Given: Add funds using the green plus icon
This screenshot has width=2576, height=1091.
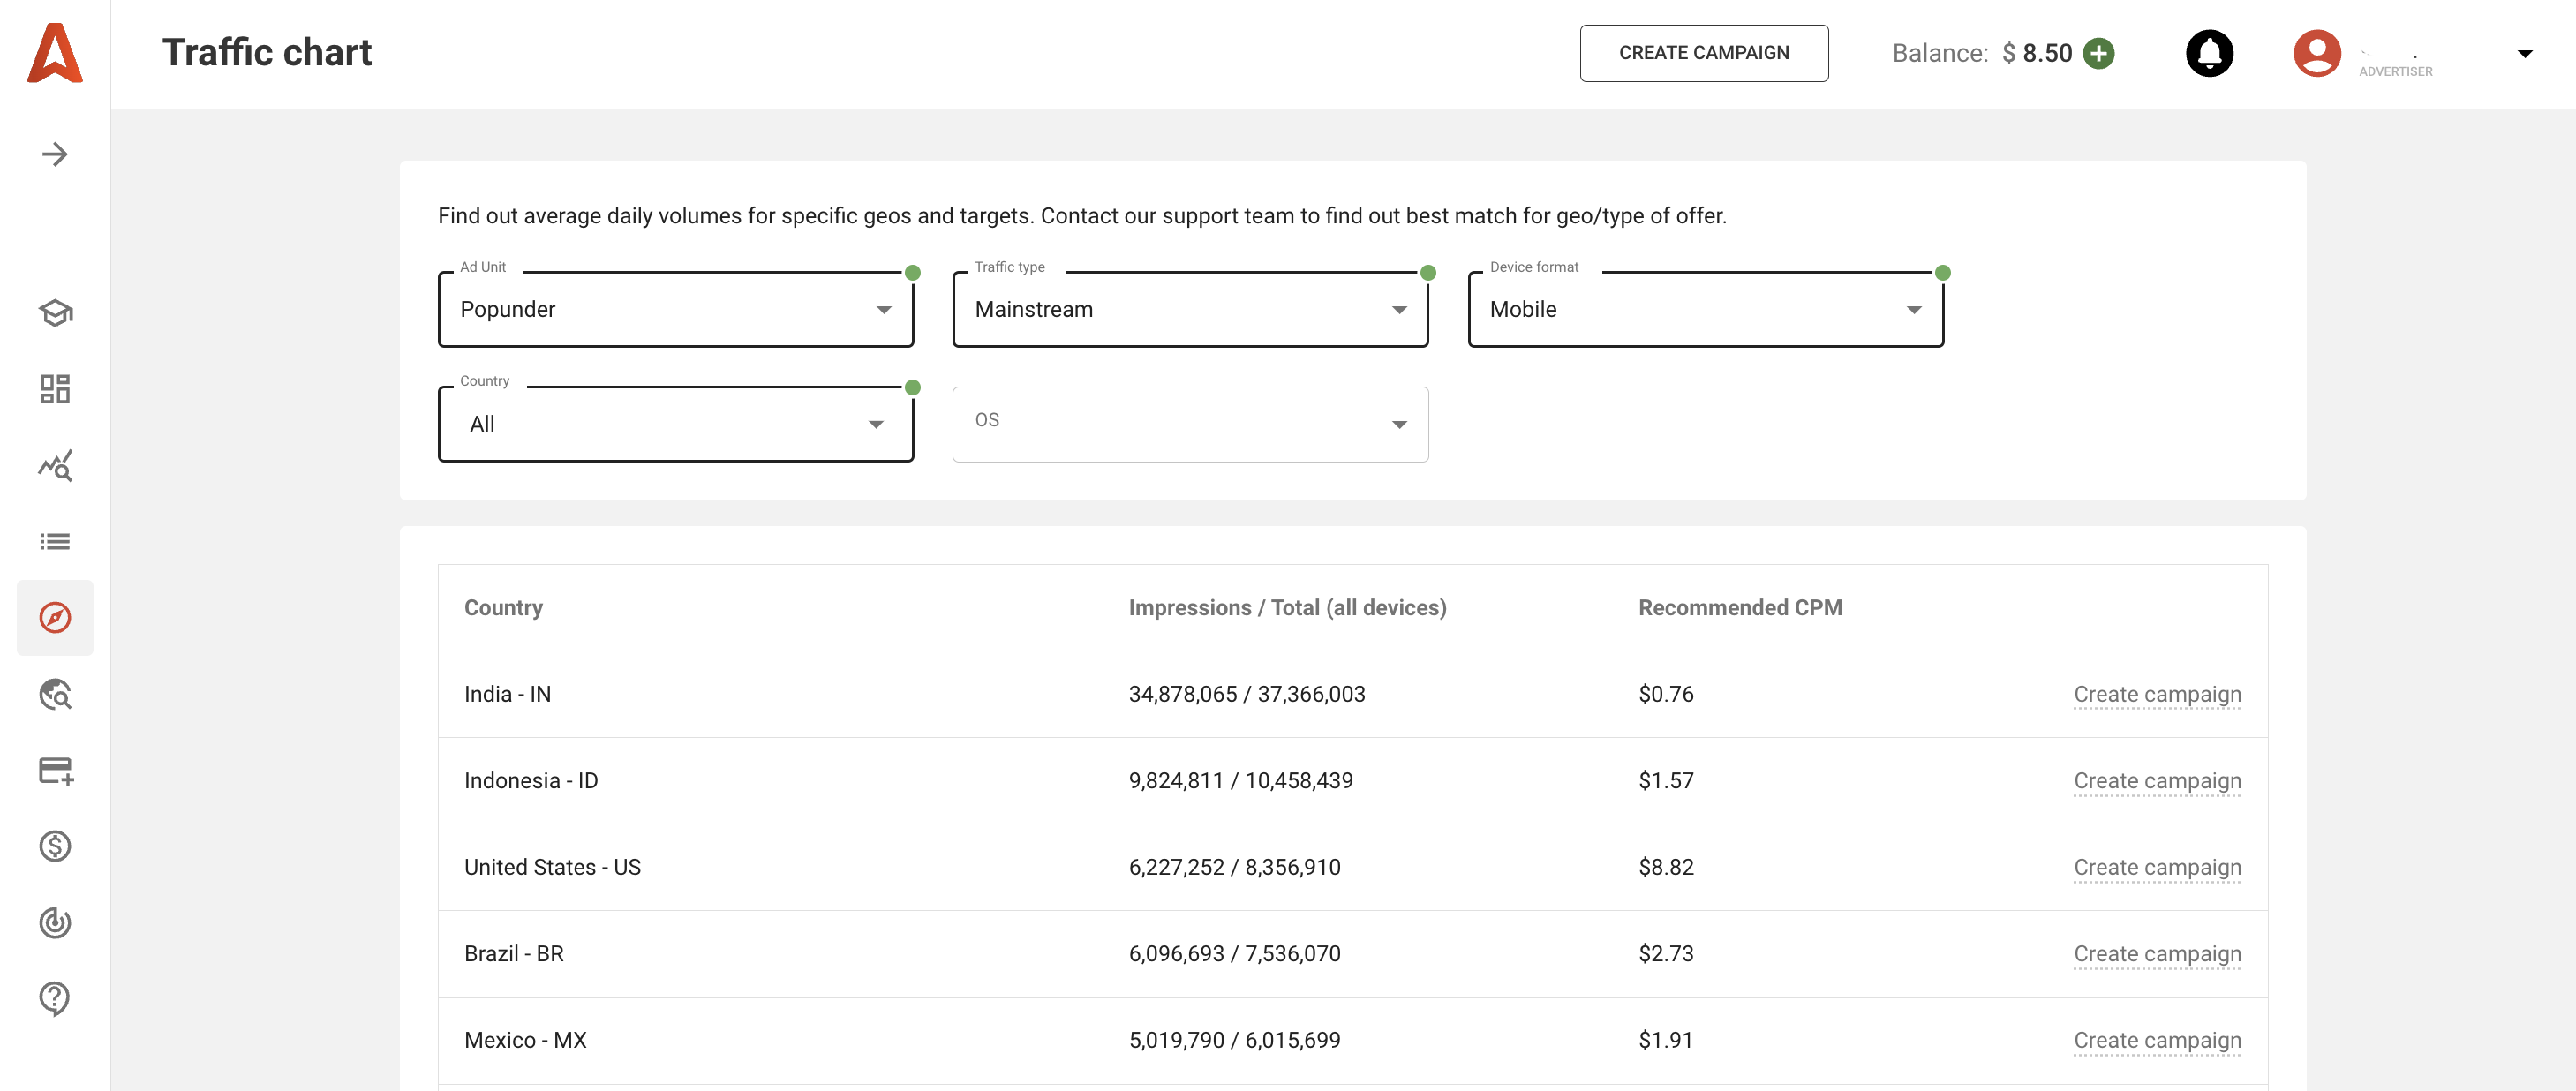Looking at the screenshot, I should (2098, 53).
